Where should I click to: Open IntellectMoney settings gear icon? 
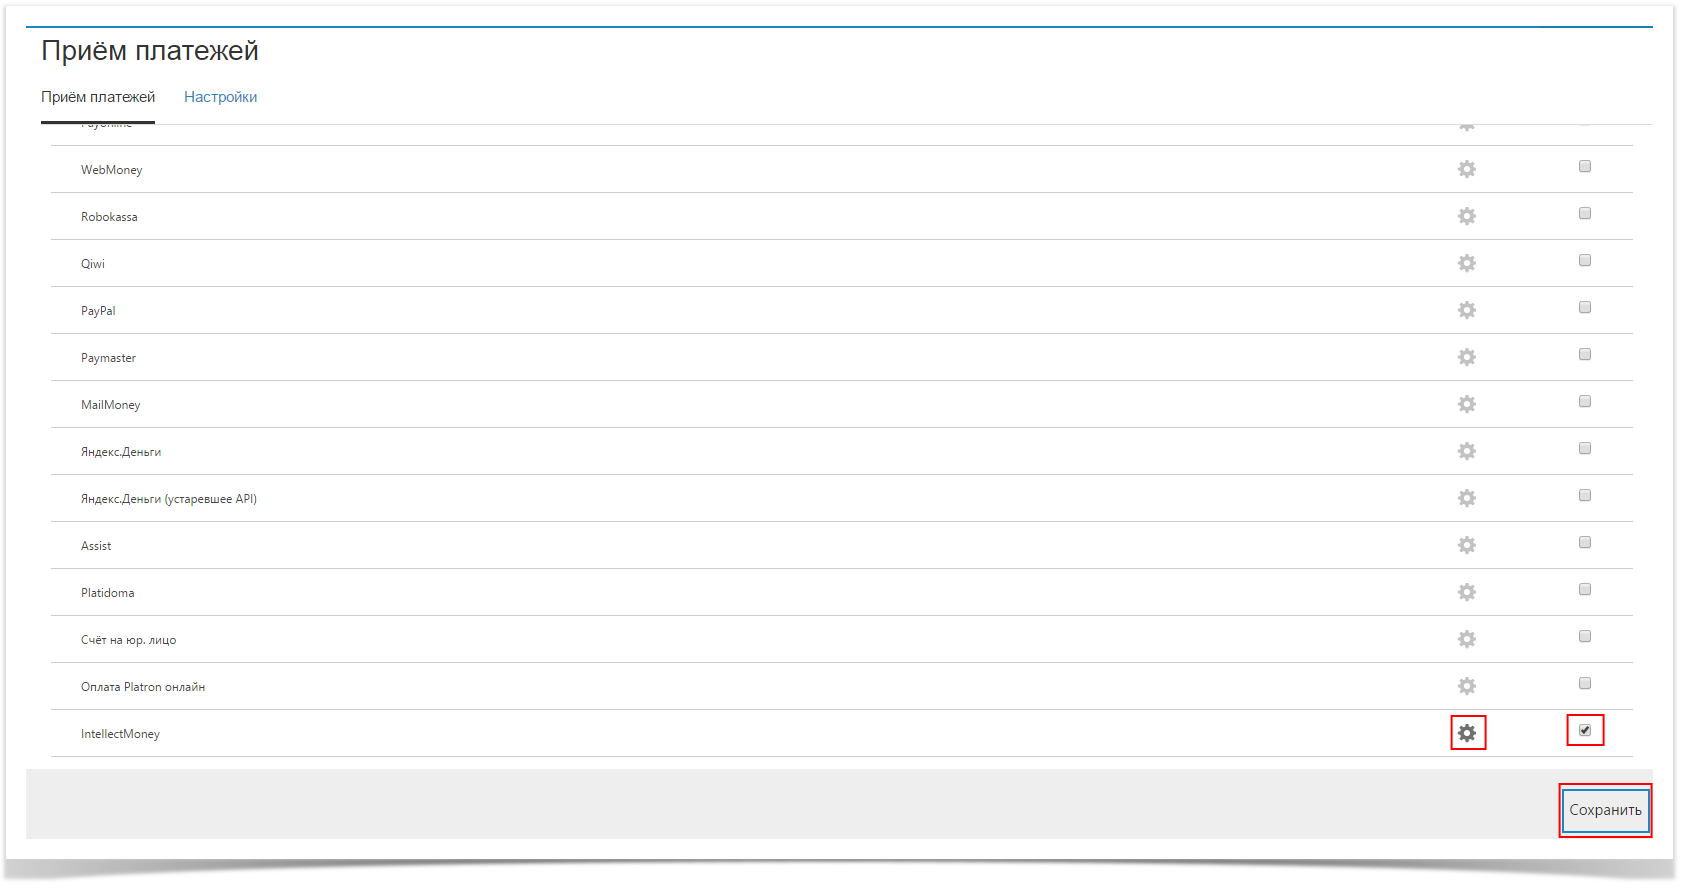click(1466, 733)
